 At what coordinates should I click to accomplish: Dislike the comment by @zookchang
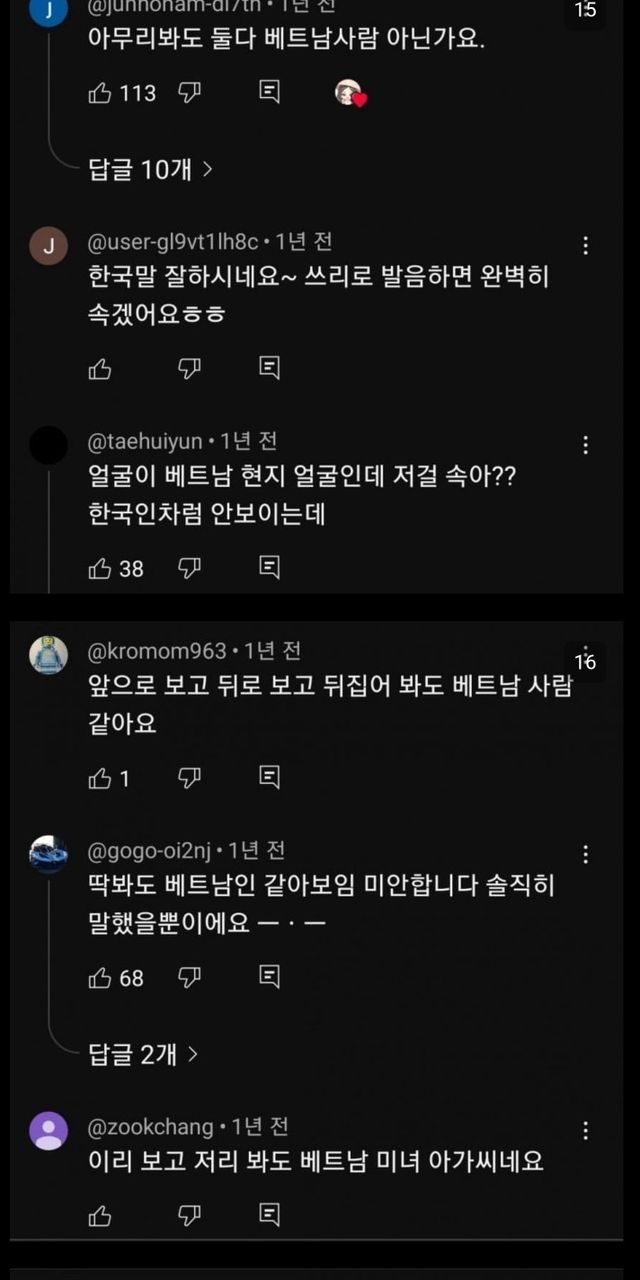tap(190, 1215)
